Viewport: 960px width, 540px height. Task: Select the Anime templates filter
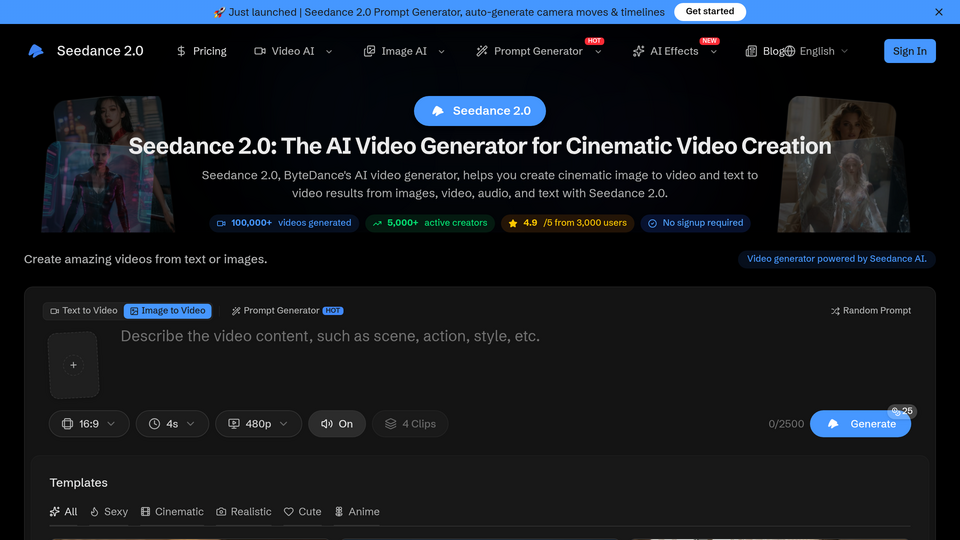point(357,512)
